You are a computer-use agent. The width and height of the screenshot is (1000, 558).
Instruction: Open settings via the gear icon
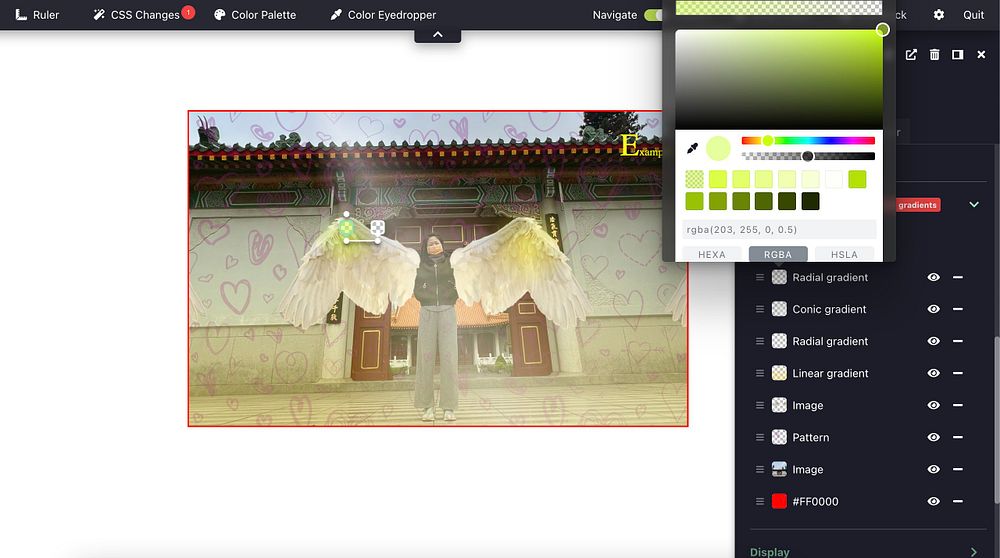point(939,15)
